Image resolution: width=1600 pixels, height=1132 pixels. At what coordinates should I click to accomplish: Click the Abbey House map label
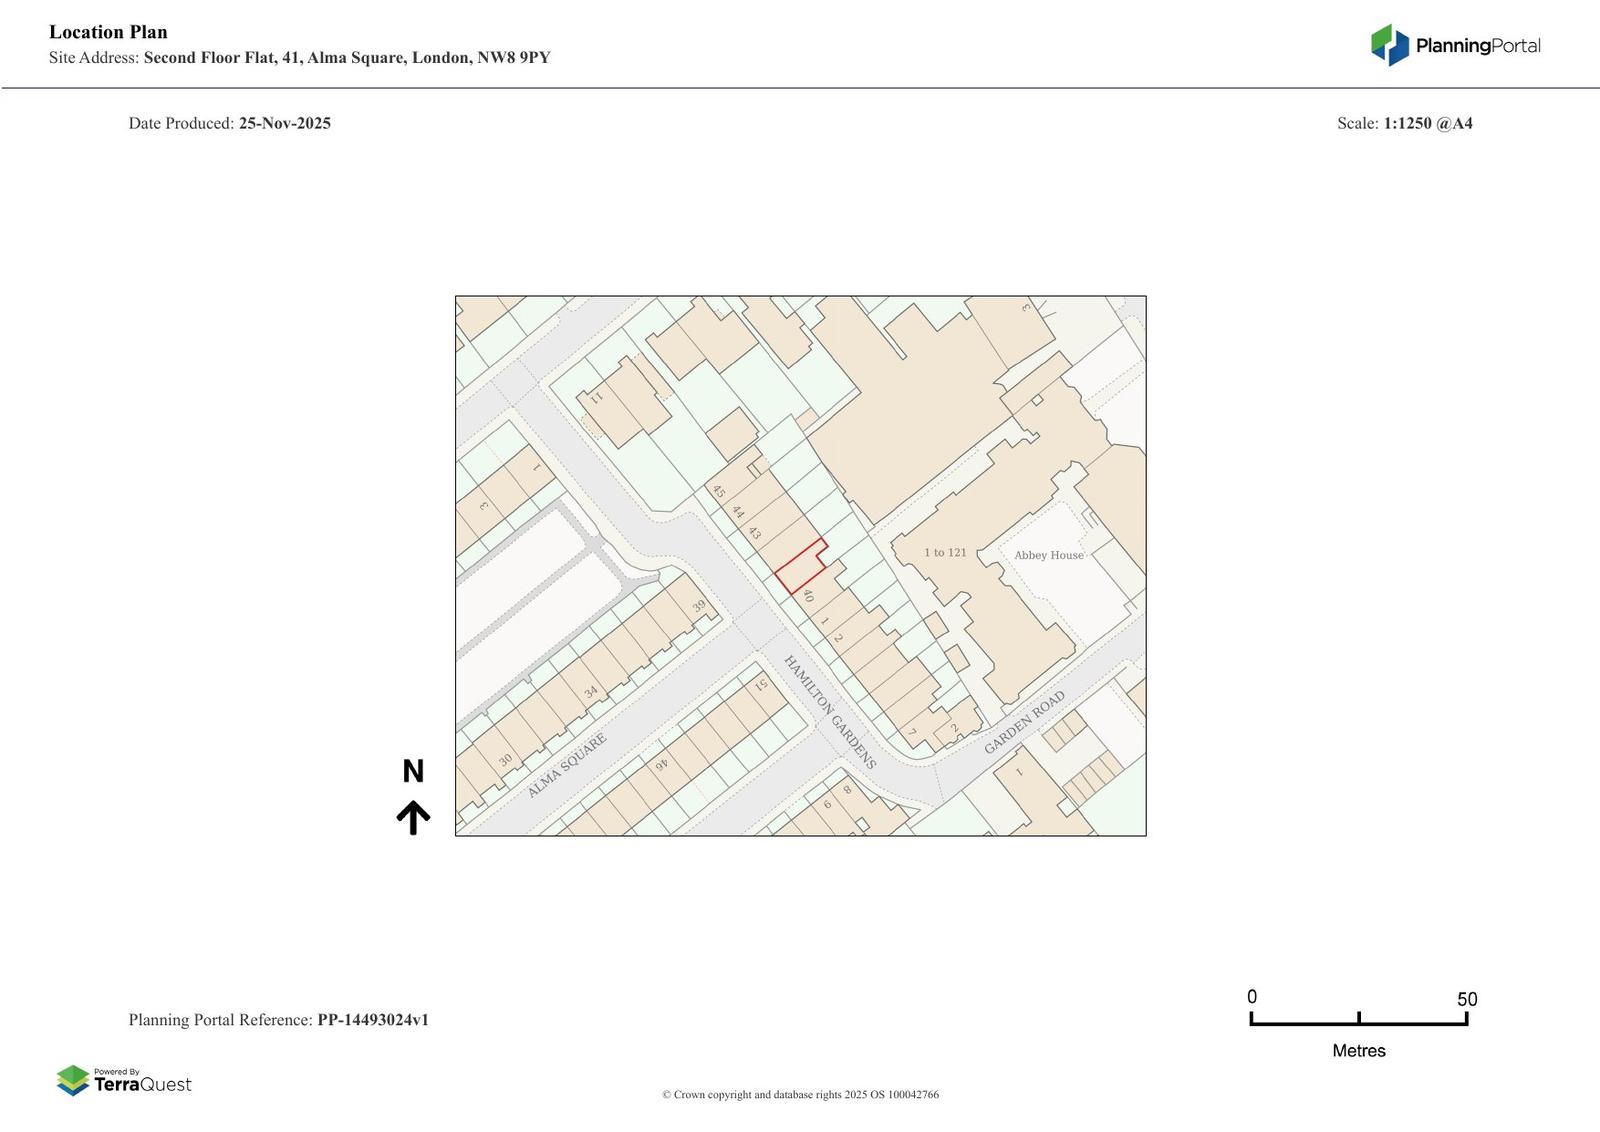(1048, 555)
